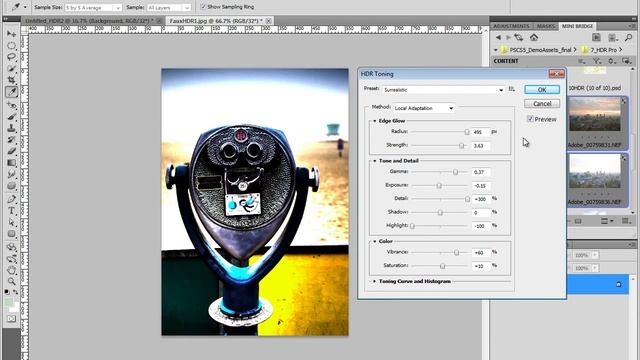640x360 pixels.
Task: Select the Horizontal Type tool
Action: tap(11, 211)
